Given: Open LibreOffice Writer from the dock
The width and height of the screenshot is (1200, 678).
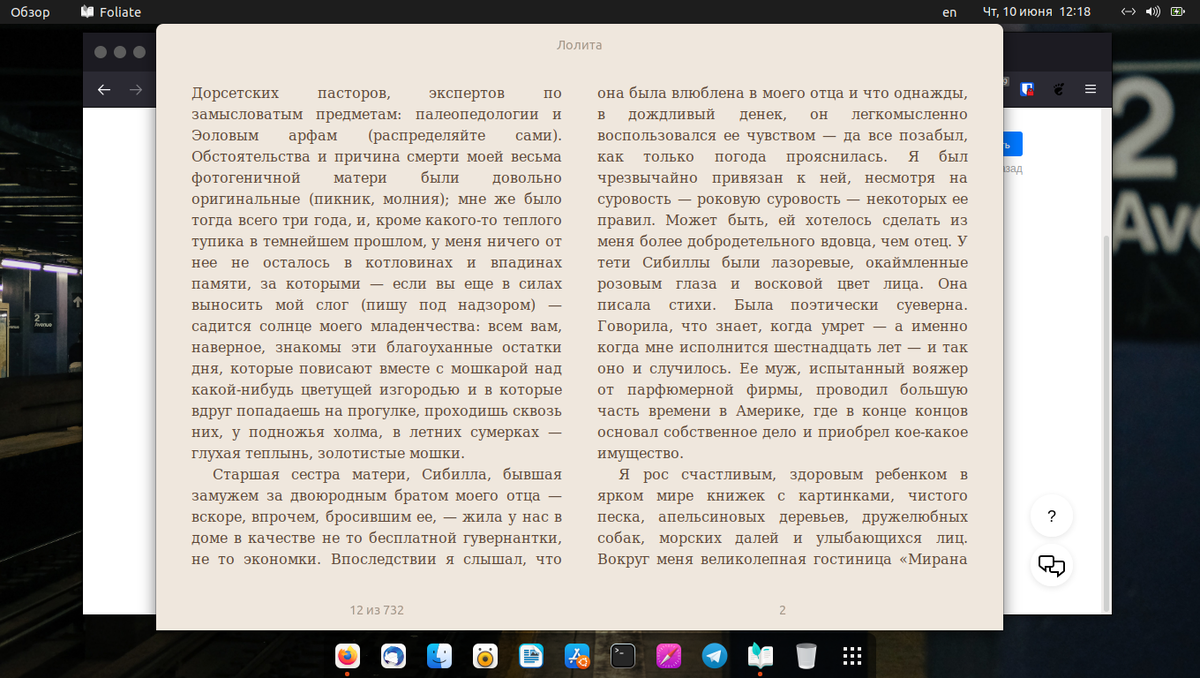Looking at the screenshot, I should click(x=531, y=656).
